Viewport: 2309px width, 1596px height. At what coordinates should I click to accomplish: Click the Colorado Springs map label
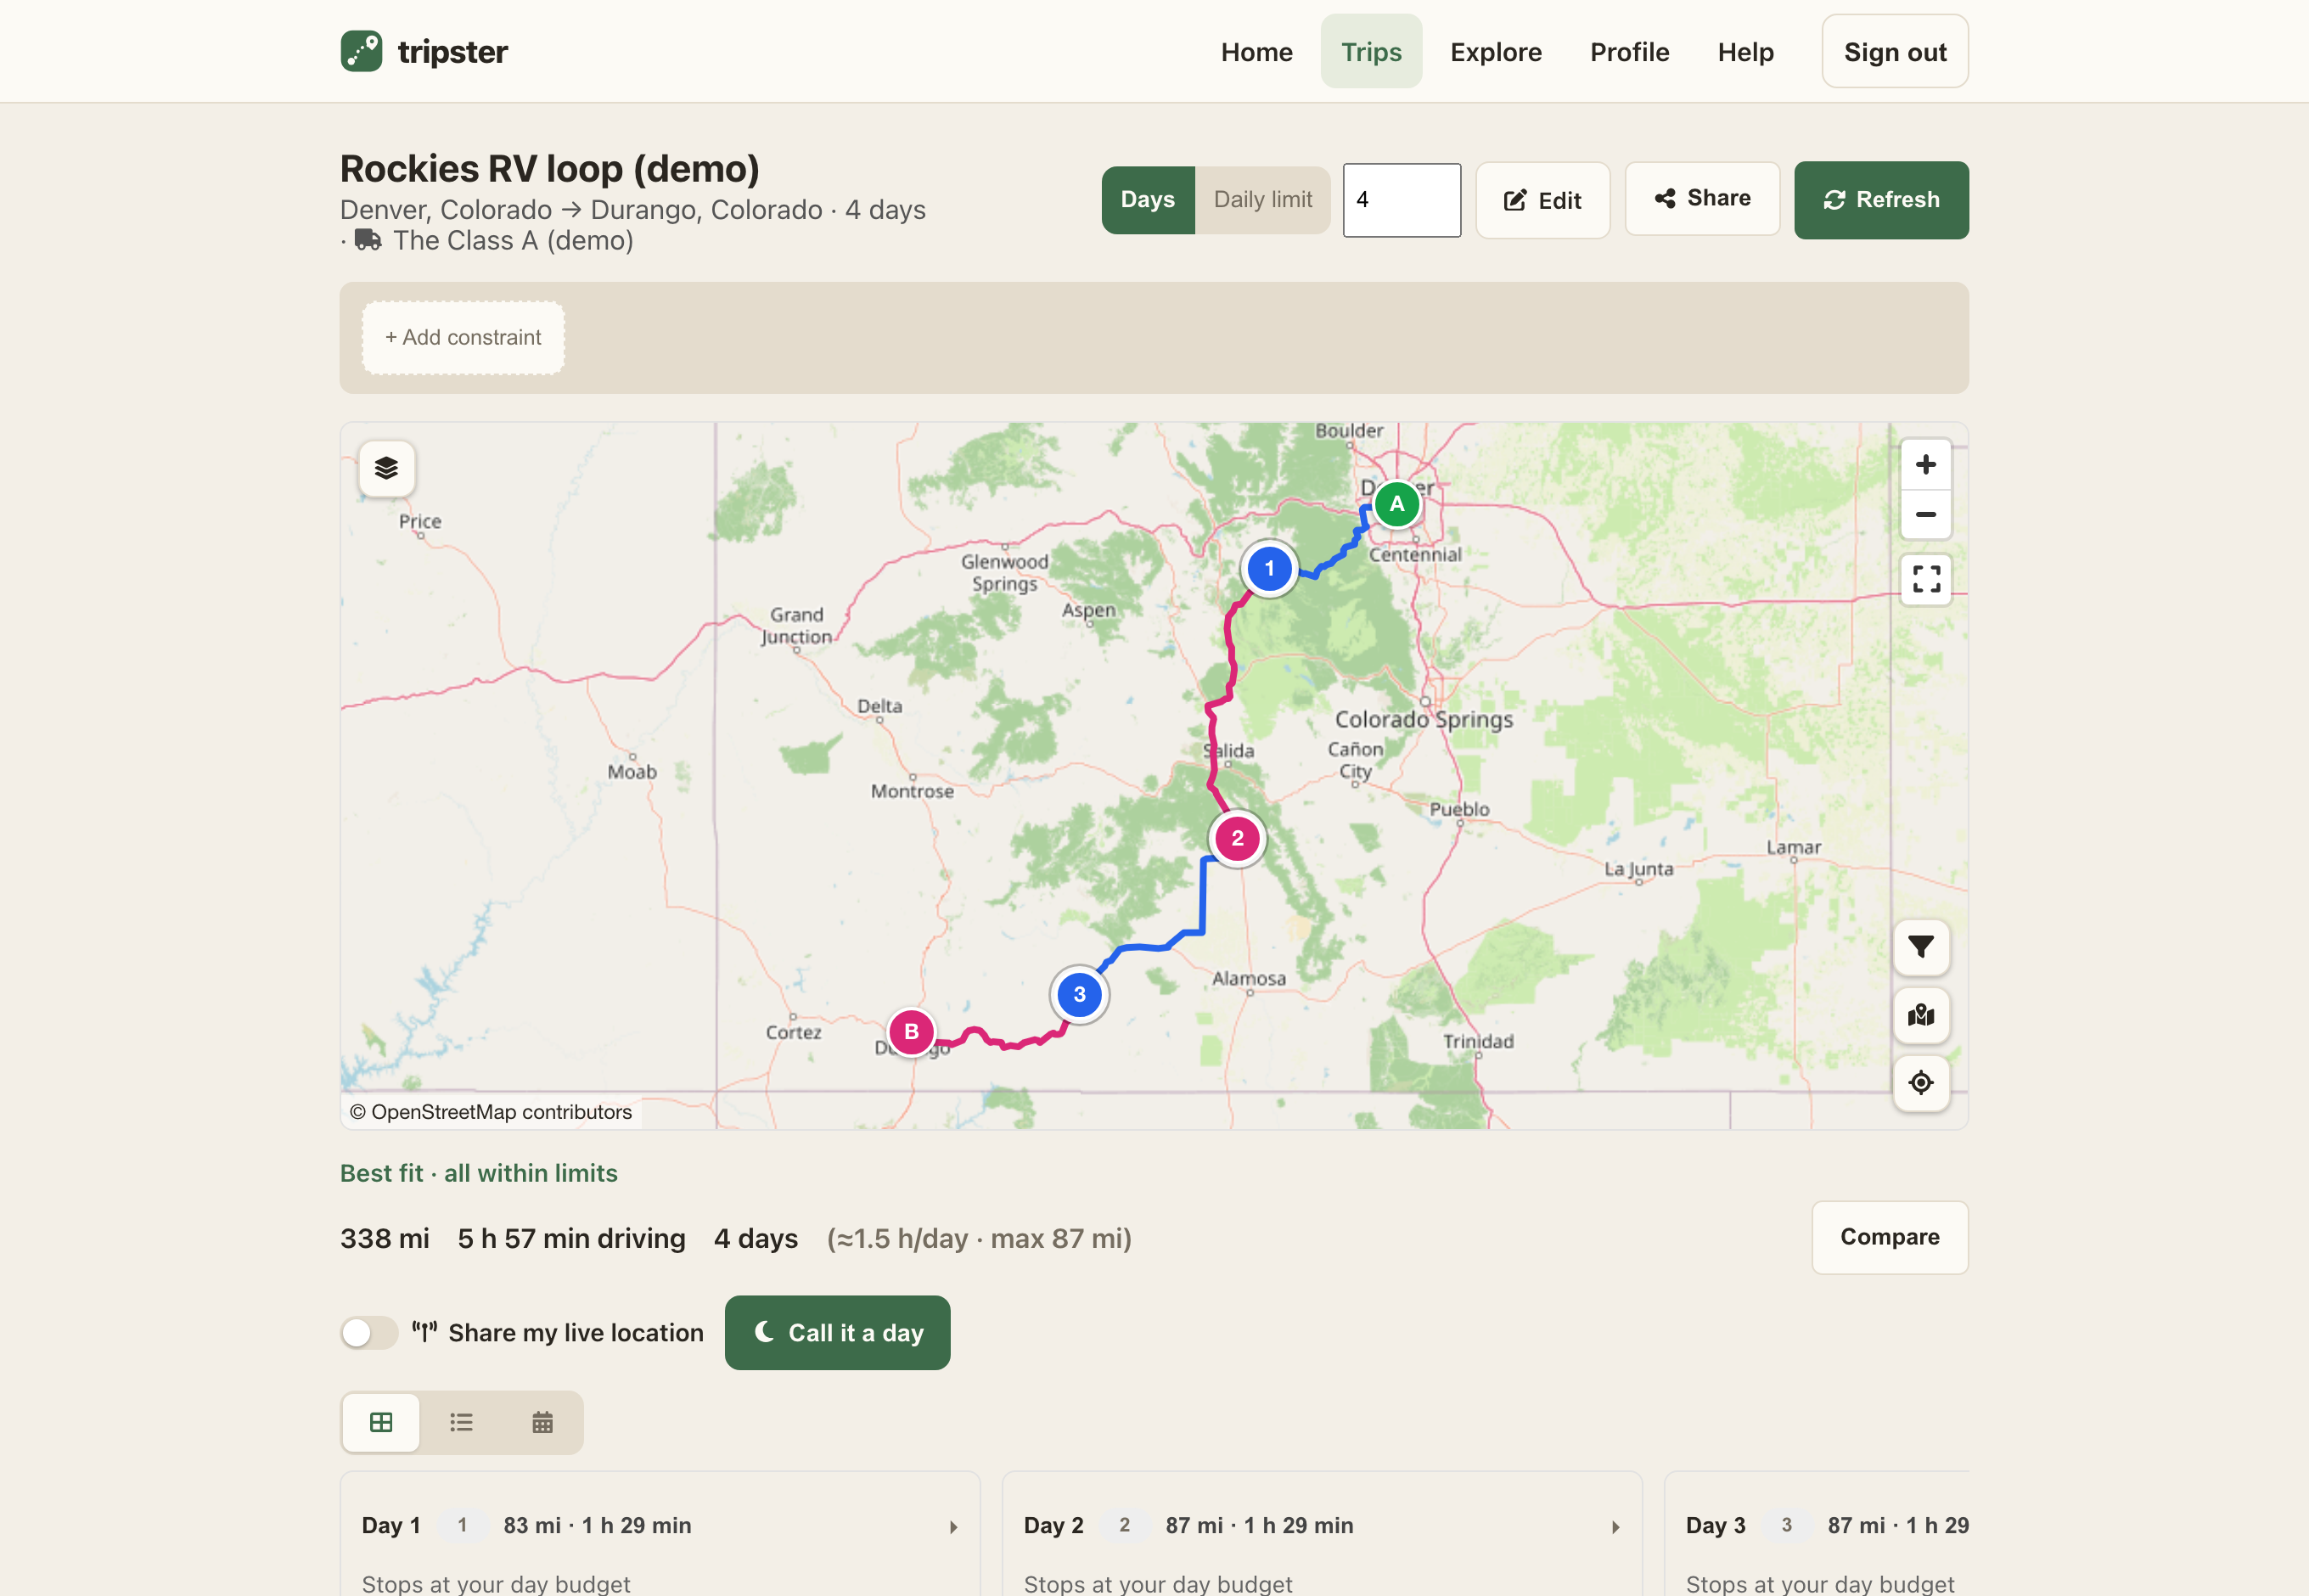tap(1424, 720)
